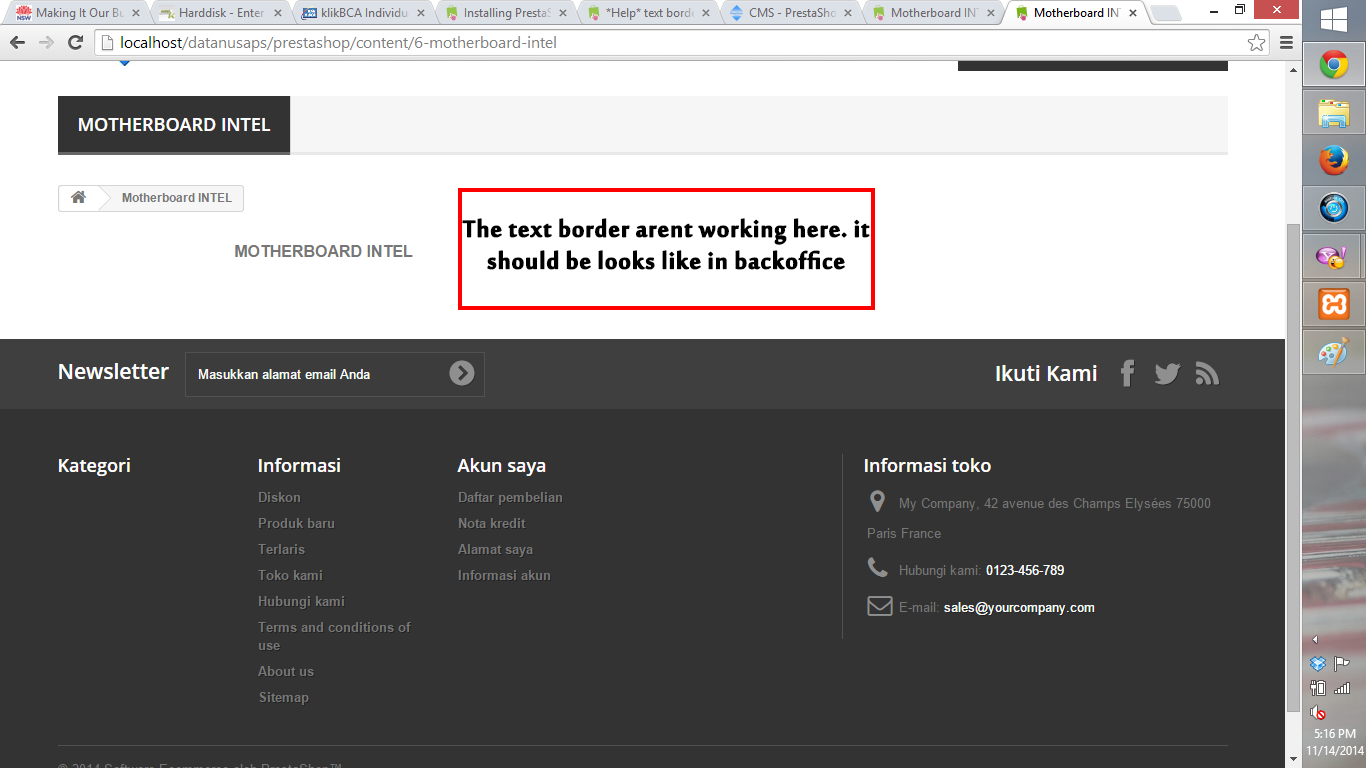Viewport: 1366px width, 768px height.
Task: Open the Nota kredit link
Action: pyautogui.click(x=491, y=523)
